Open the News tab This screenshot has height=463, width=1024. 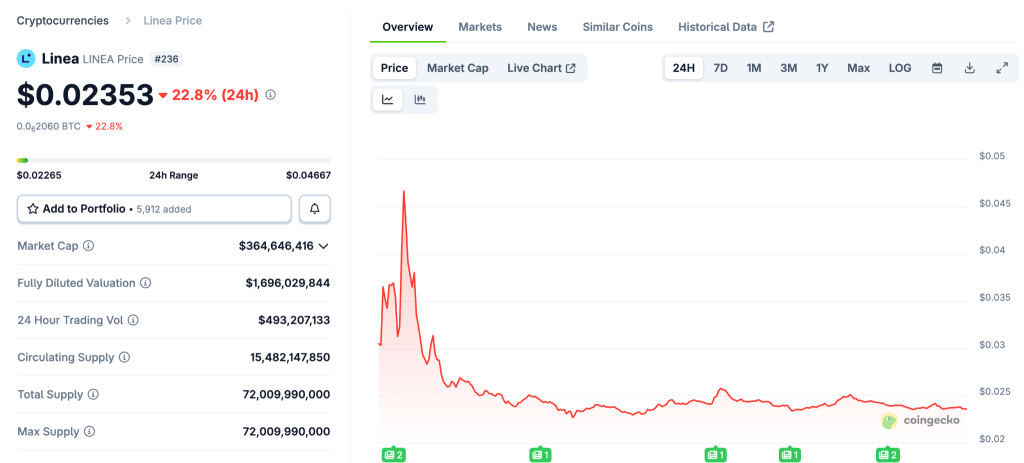pyautogui.click(x=542, y=27)
